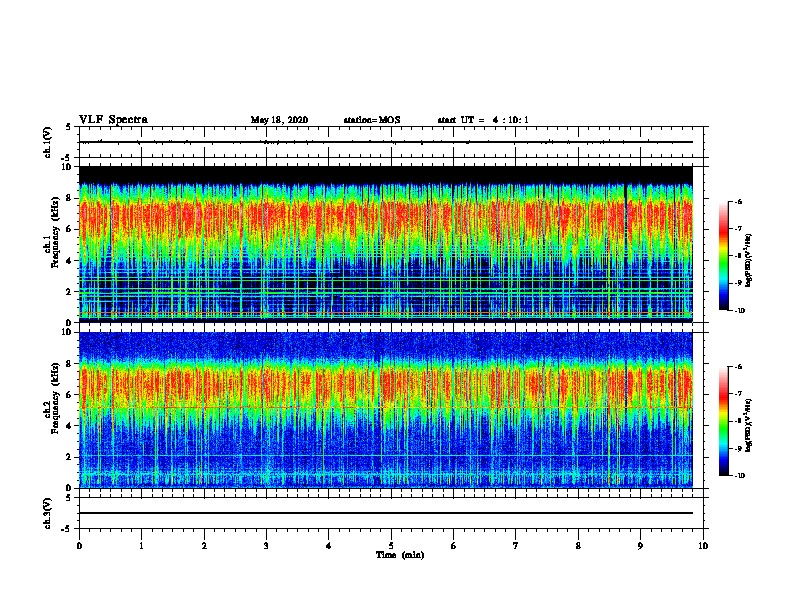Click the "station=MOS" label
The width and height of the screenshot is (792, 612).
click(x=372, y=120)
